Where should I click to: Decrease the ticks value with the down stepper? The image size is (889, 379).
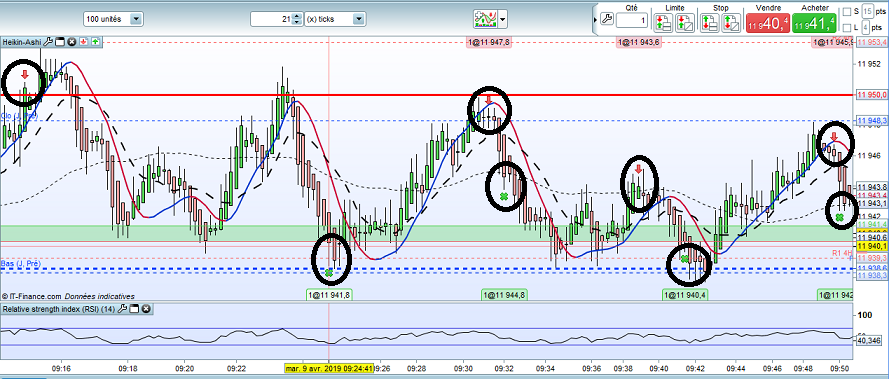(x=297, y=22)
